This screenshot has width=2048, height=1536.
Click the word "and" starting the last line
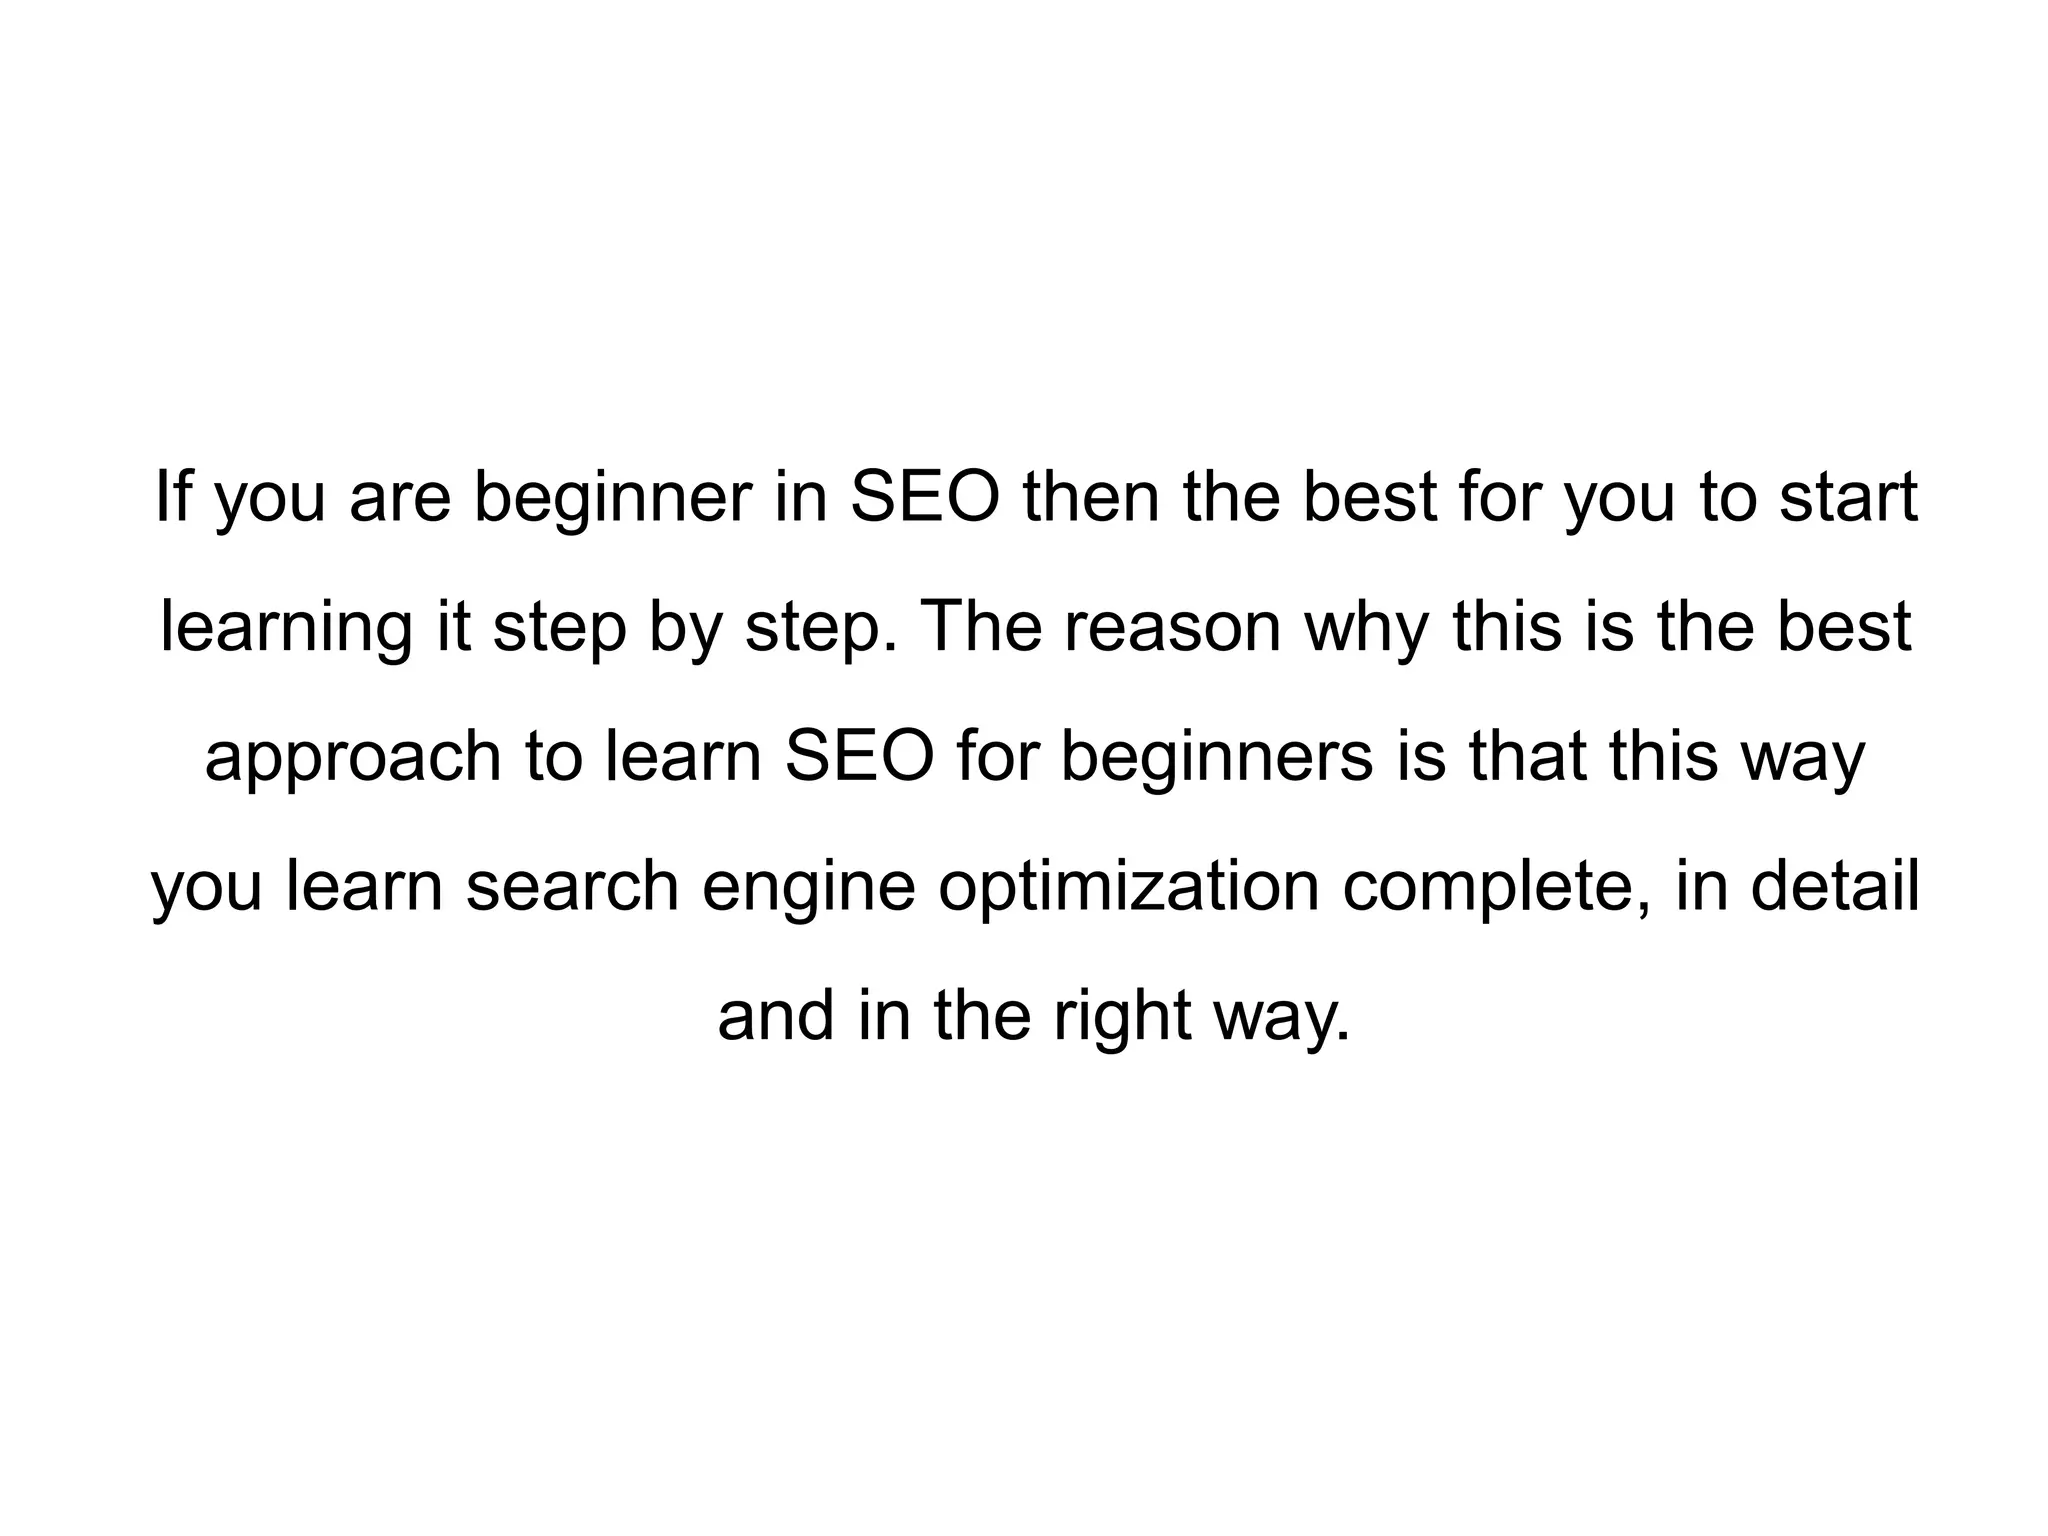776,1016
